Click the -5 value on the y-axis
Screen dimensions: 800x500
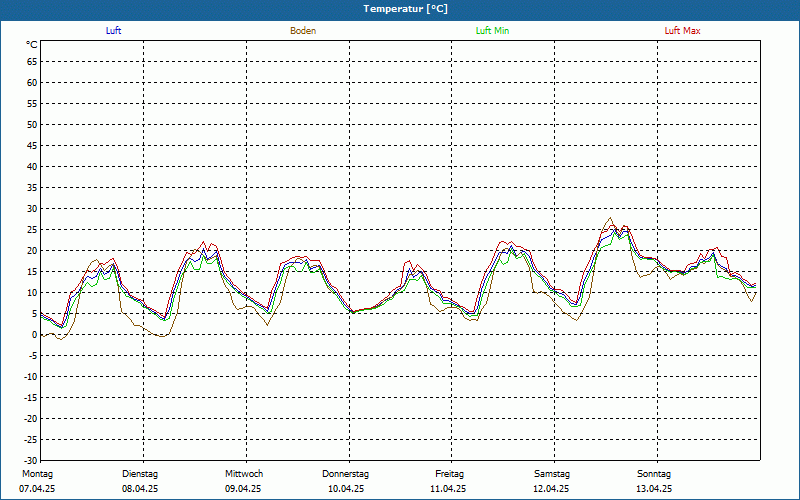(x=33, y=356)
